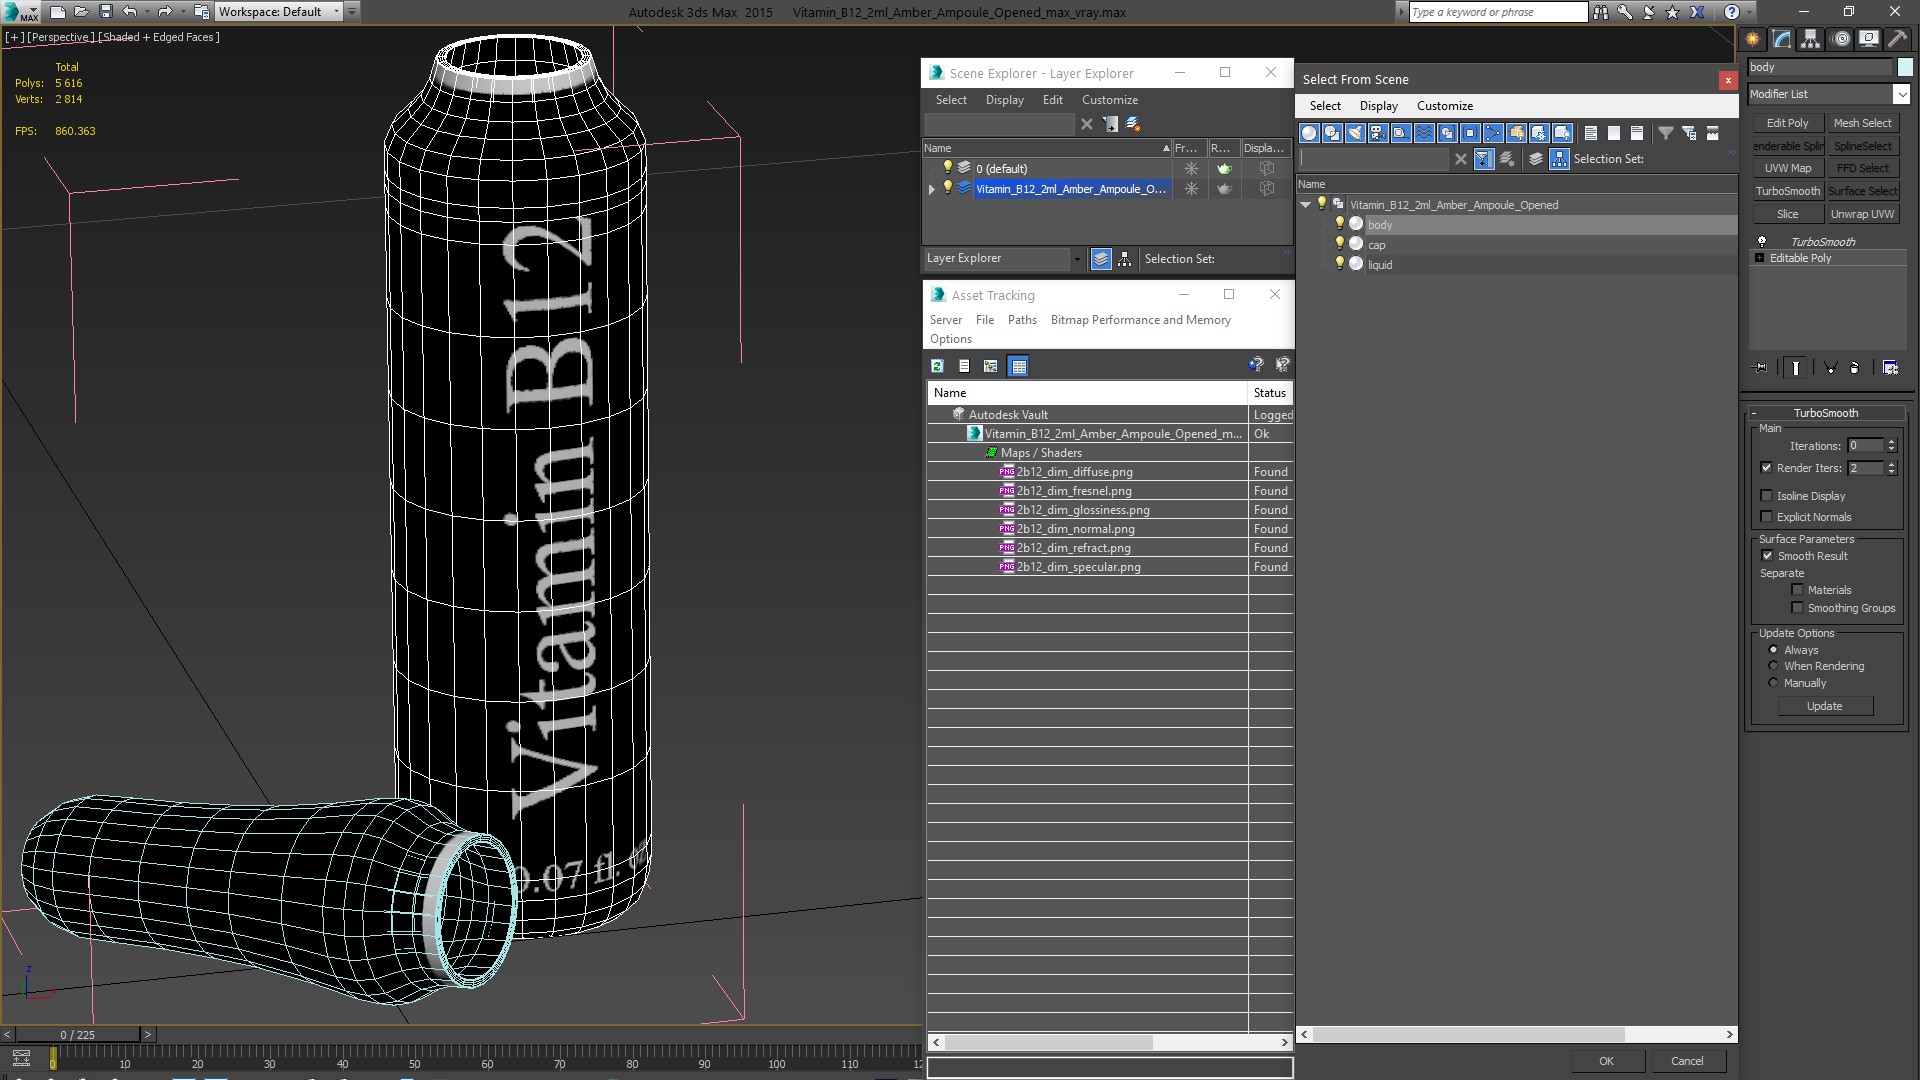Expand the 0 (default) layer in Layer Explorer
Screen dimensions: 1920x1080
pos(932,167)
